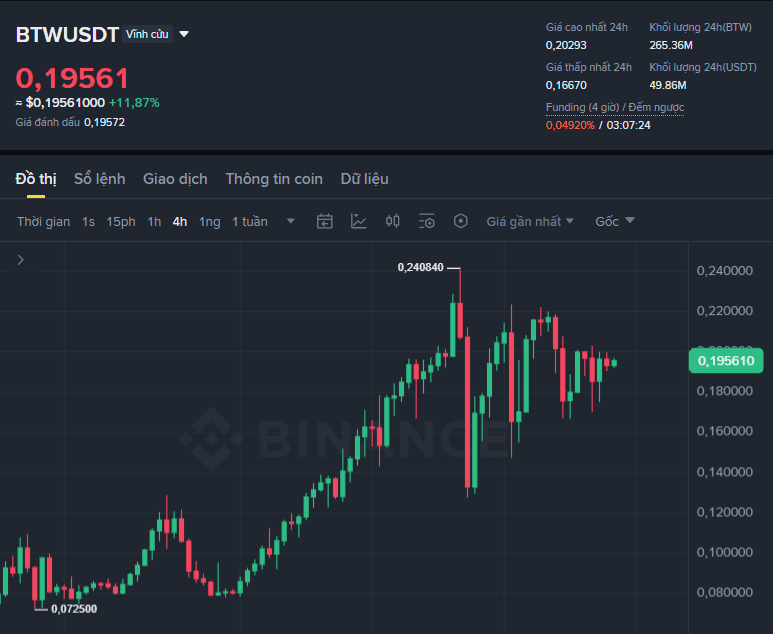Open the BTWUSDT pair selector dropdown arrow

coord(184,35)
